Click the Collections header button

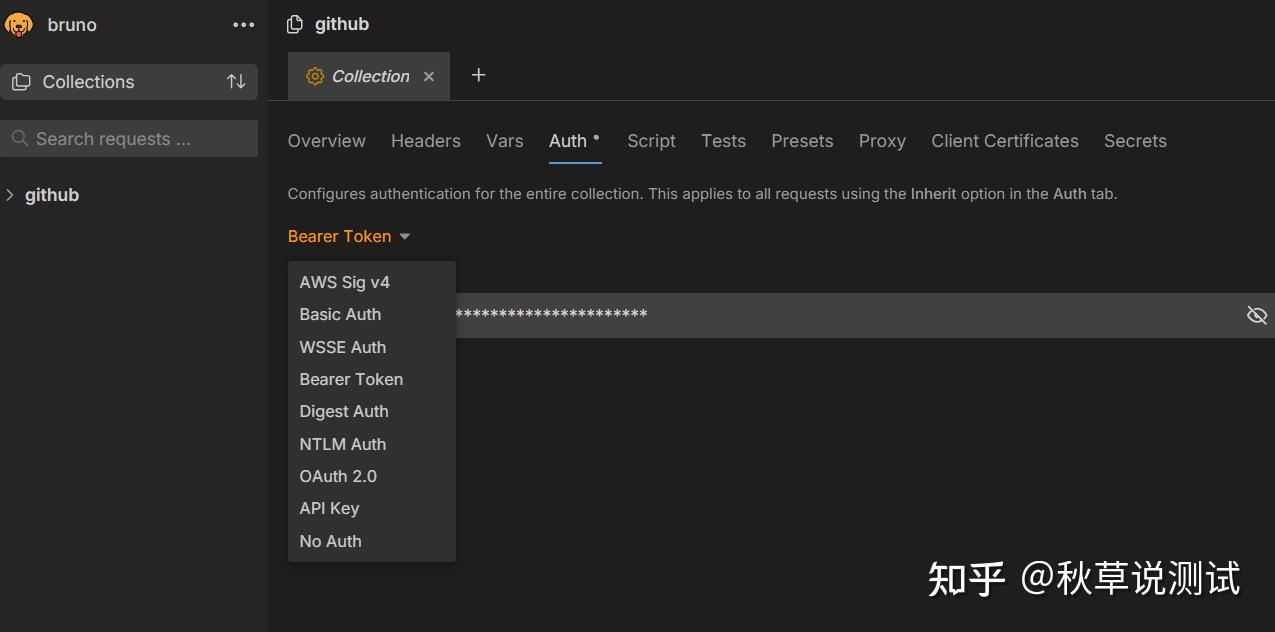(x=129, y=82)
